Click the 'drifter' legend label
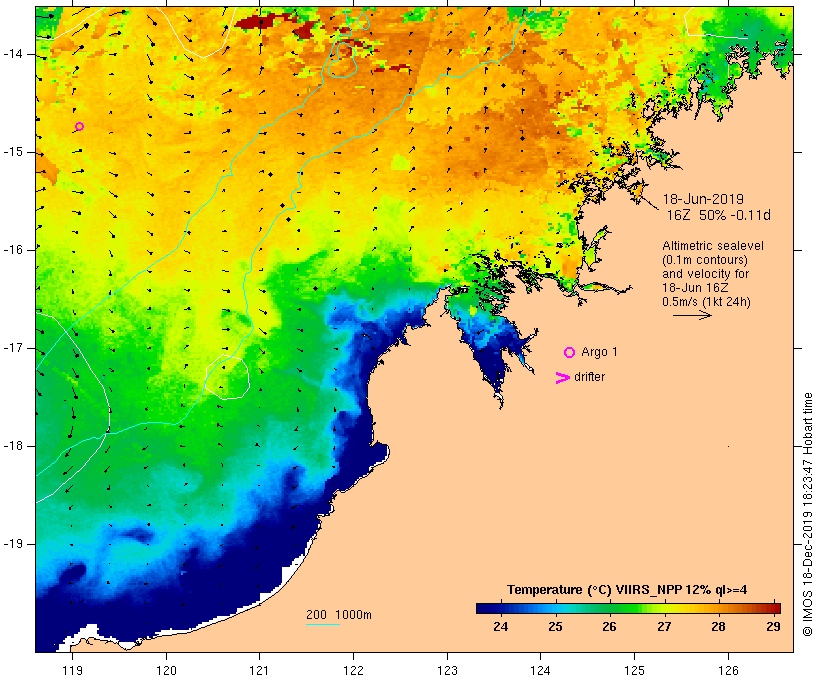 (589, 377)
